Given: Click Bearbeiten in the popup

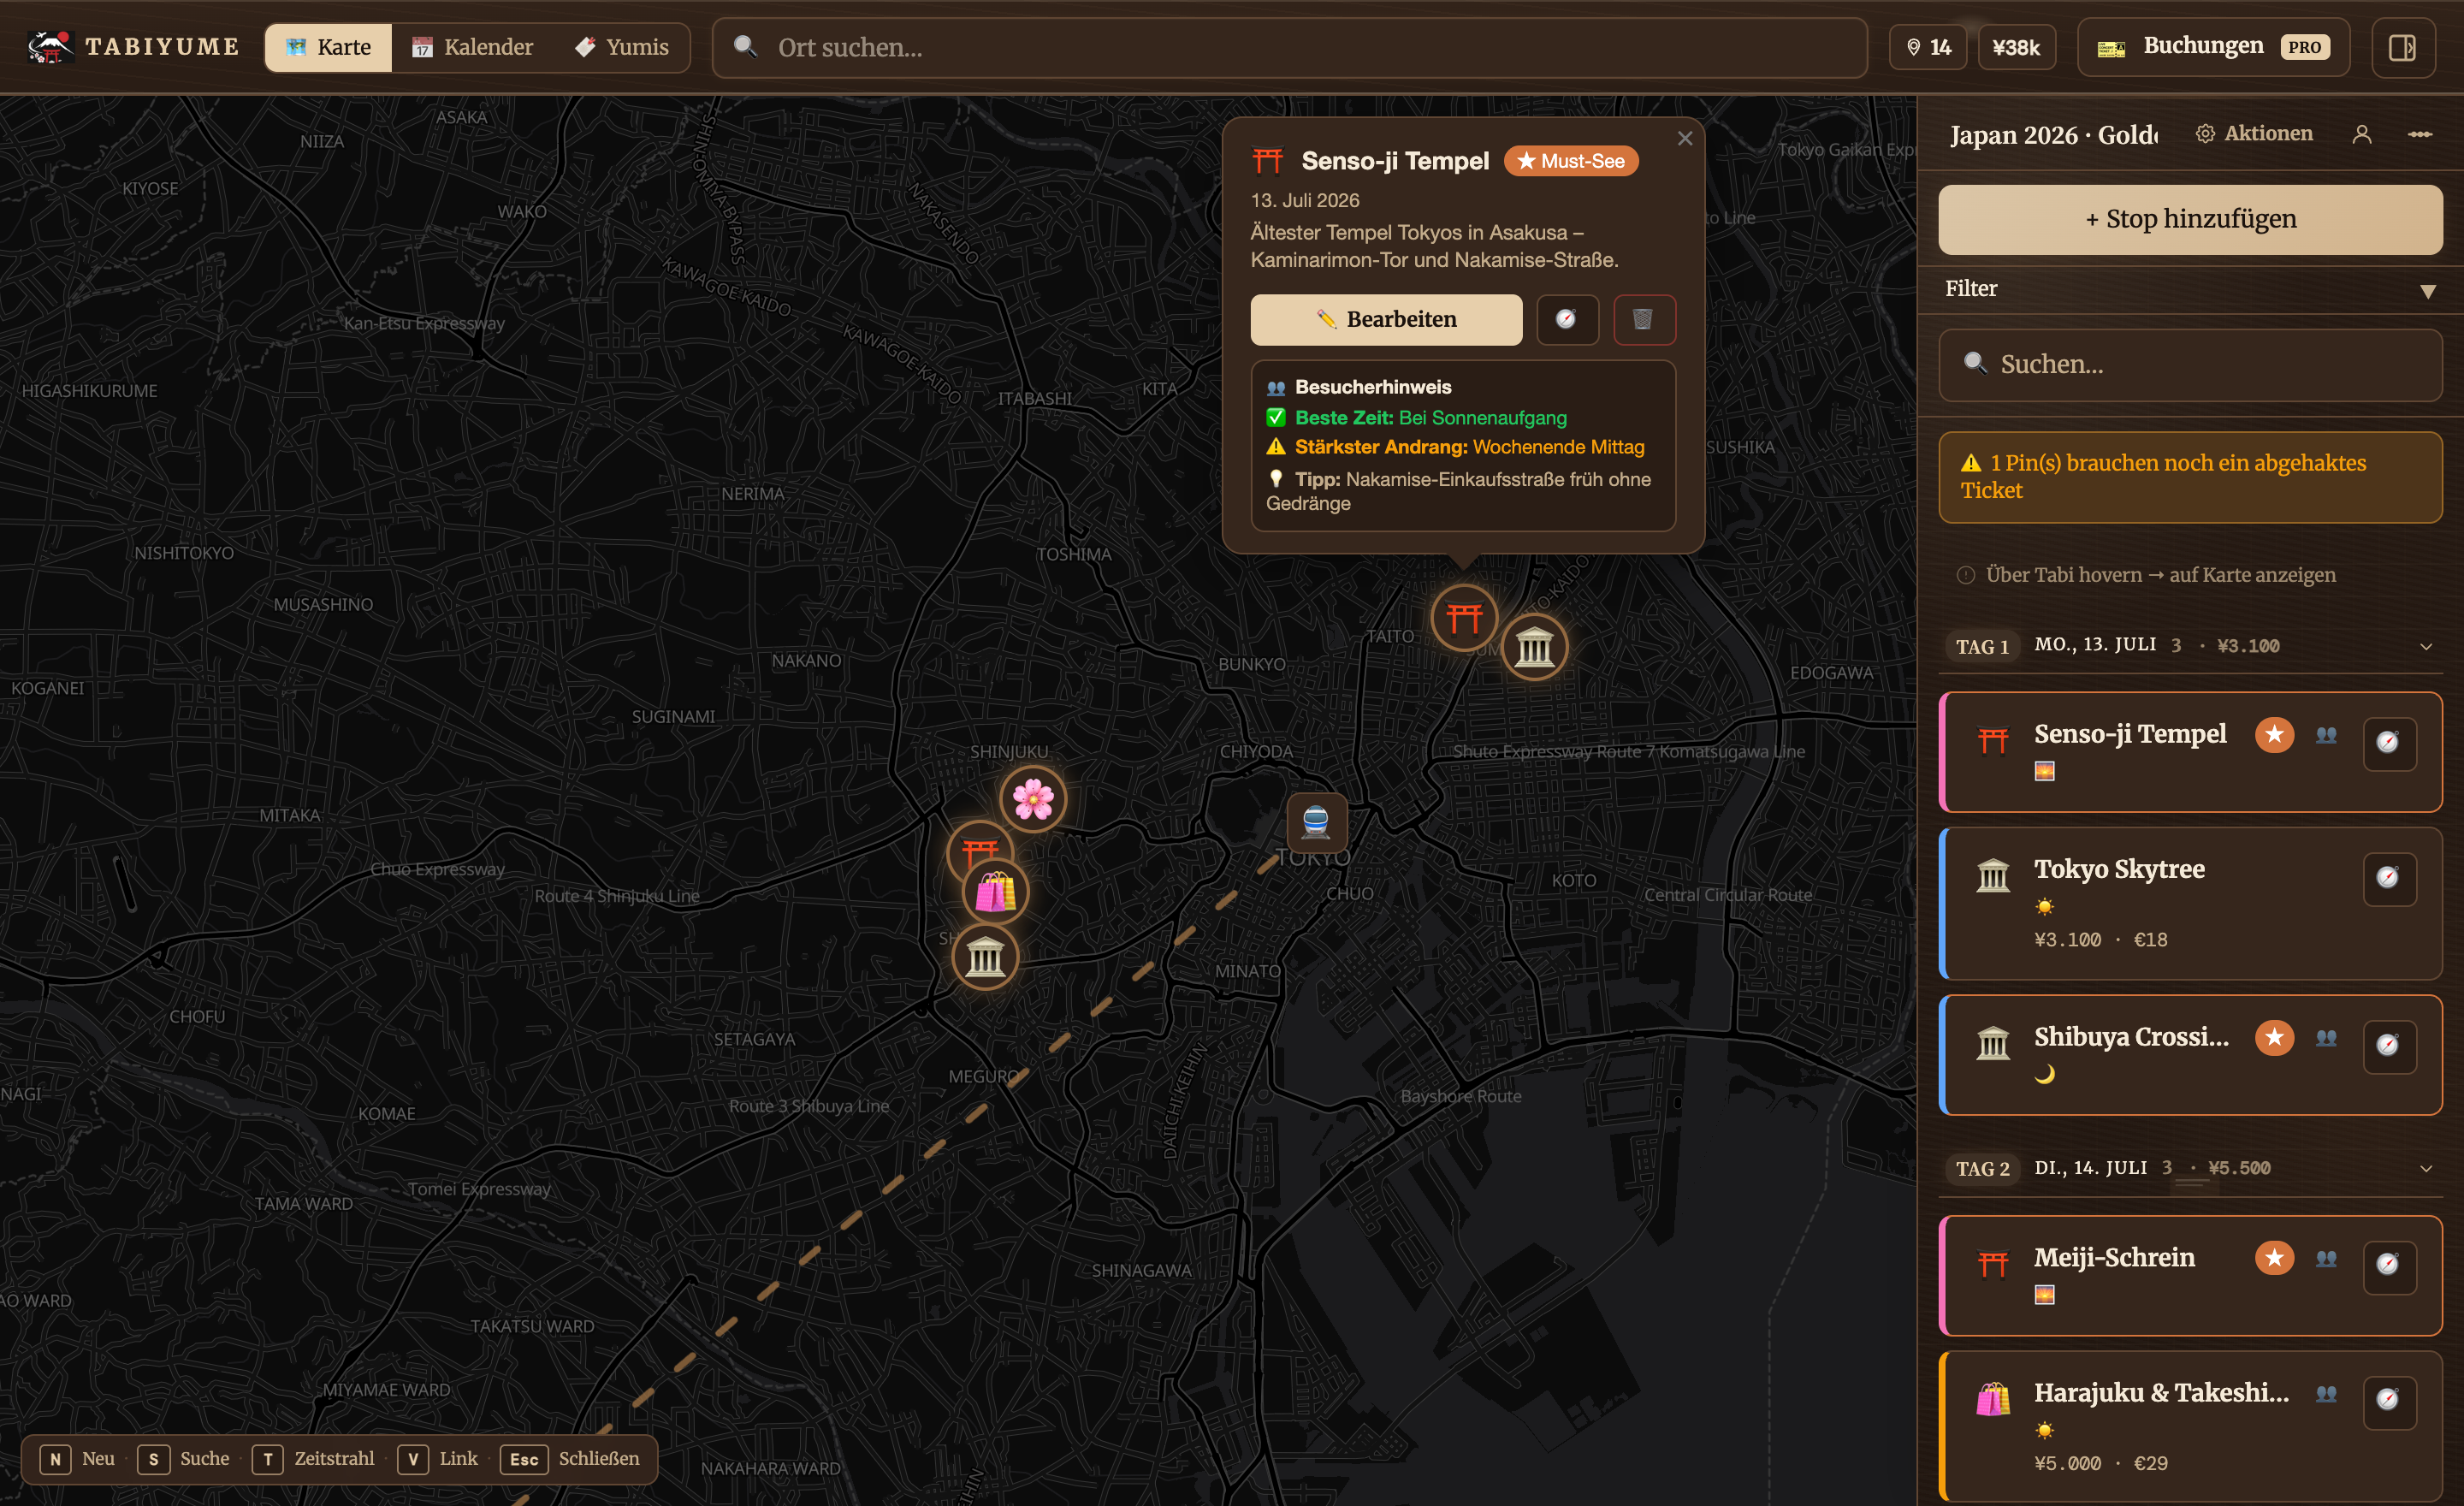Looking at the screenshot, I should (1386, 319).
